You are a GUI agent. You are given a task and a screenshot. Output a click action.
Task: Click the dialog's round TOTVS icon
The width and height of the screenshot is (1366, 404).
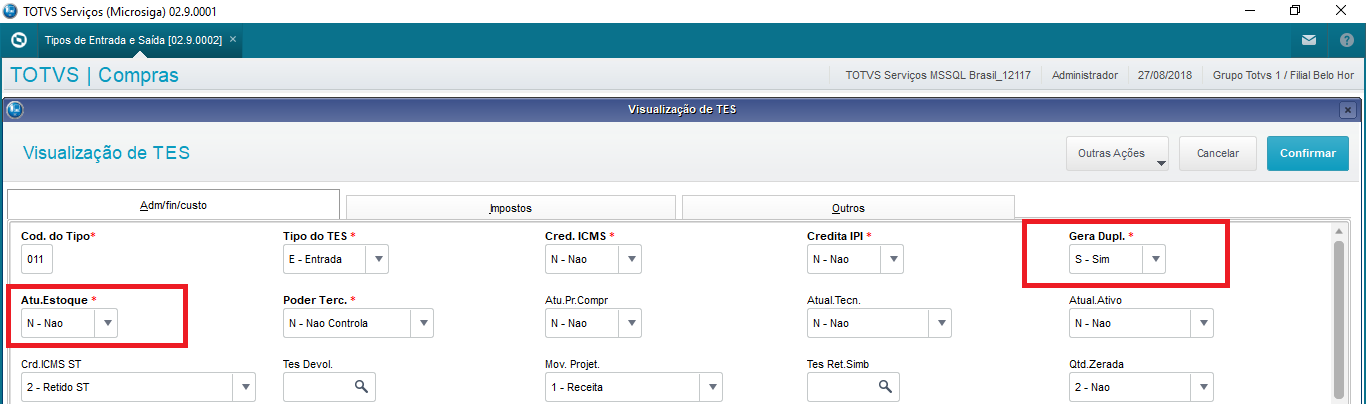point(15,109)
